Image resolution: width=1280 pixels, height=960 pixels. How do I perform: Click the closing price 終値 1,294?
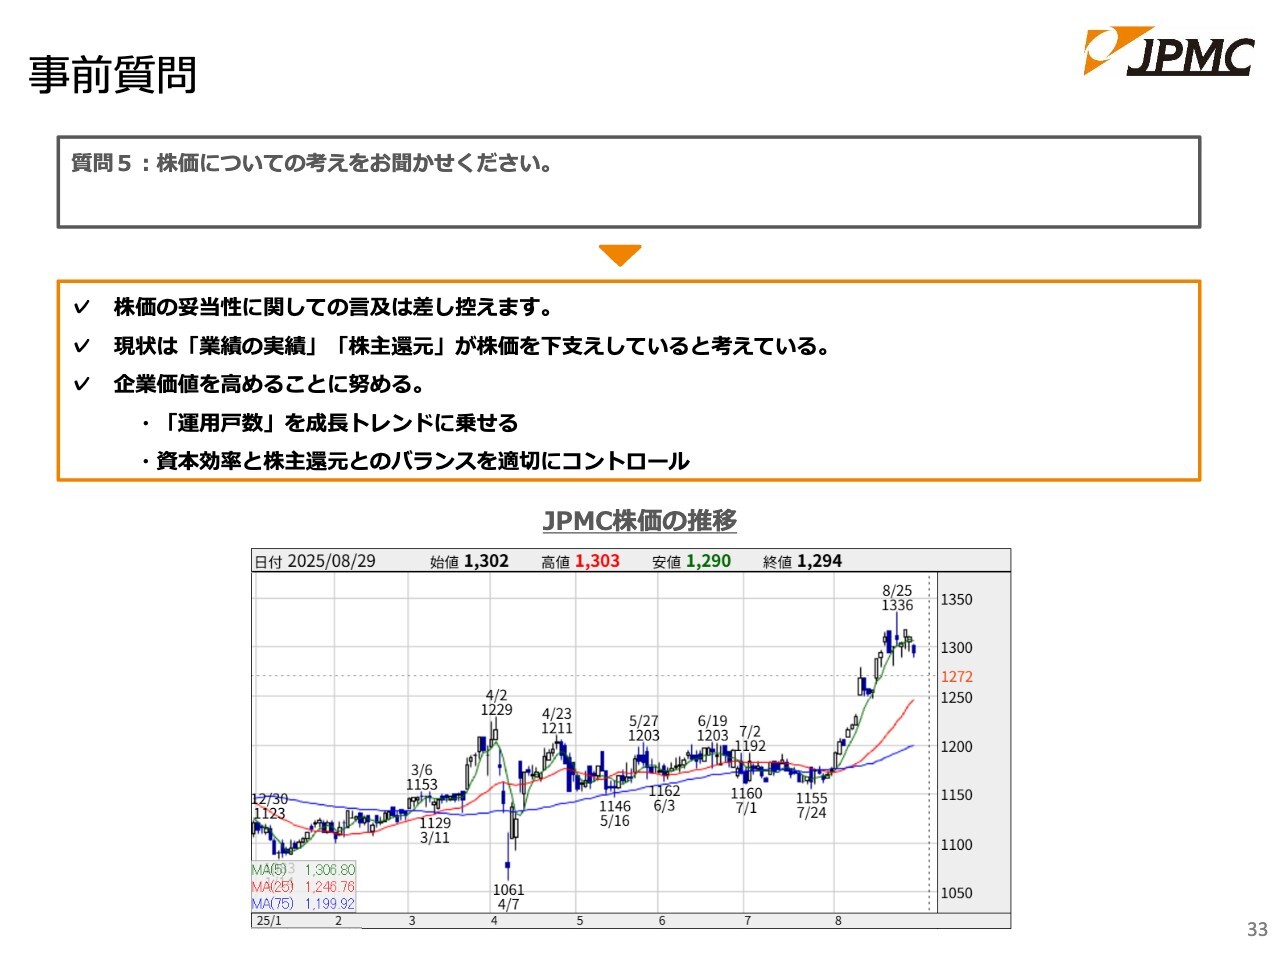click(802, 561)
